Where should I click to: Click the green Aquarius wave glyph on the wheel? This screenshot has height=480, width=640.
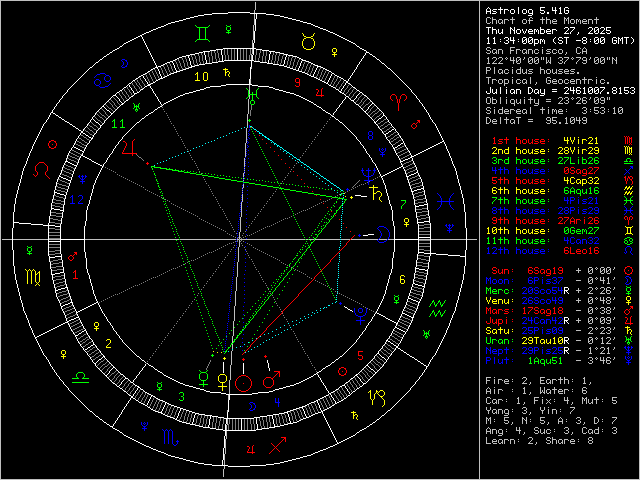click(x=438, y=309)
